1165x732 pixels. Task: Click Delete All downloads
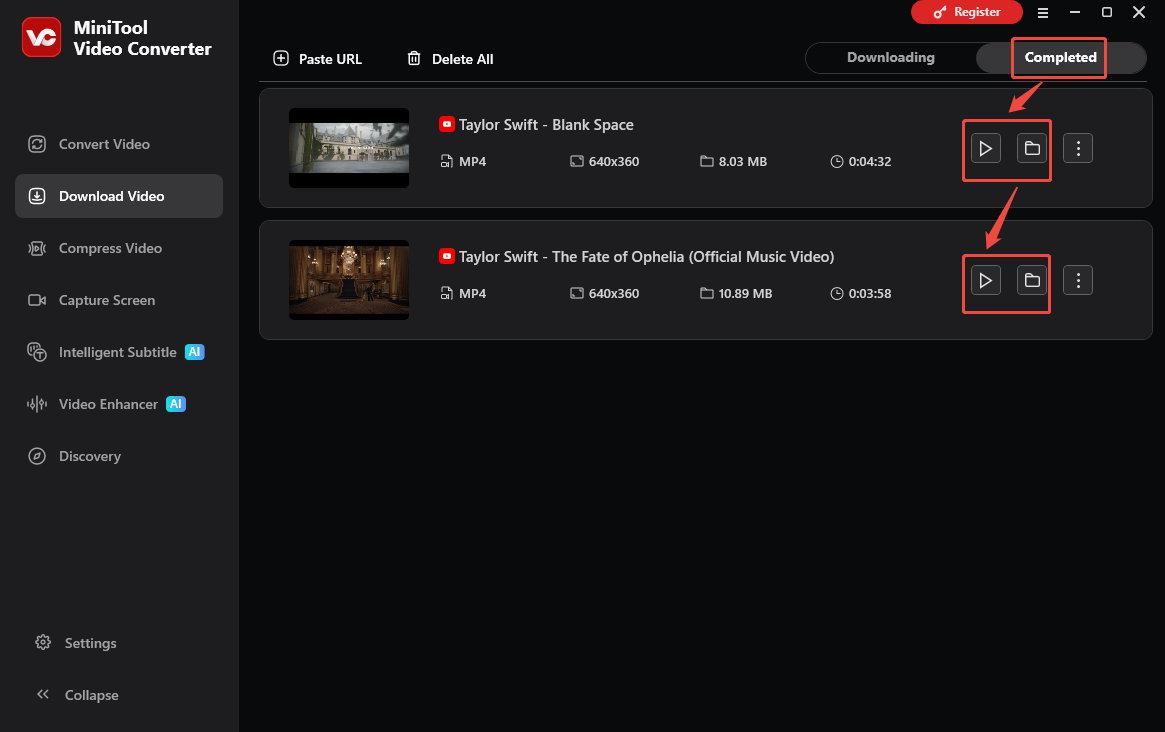[450, 59]
